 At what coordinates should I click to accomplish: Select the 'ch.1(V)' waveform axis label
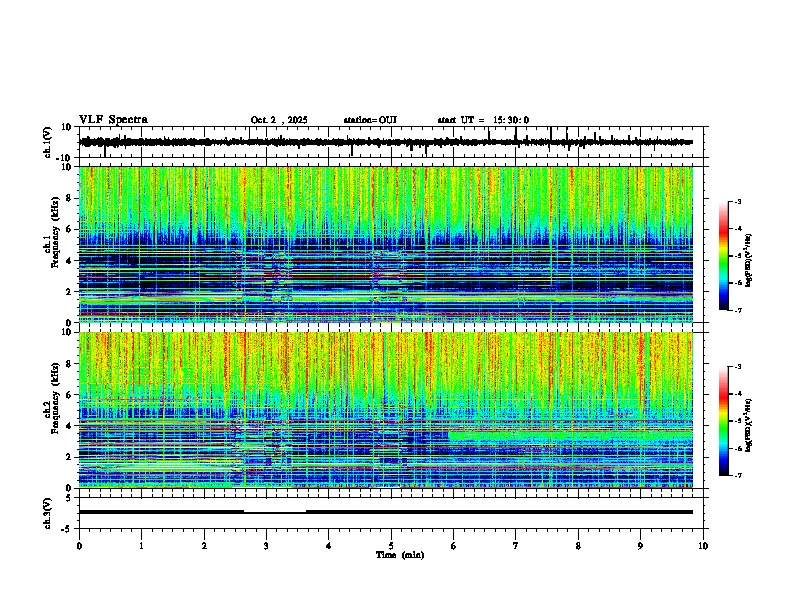pos(47,142)
